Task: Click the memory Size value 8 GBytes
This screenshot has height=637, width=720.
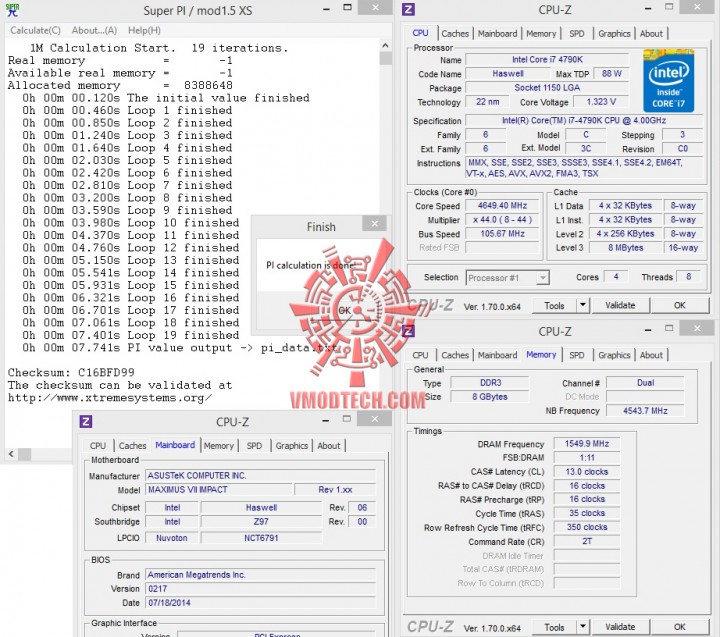Action: [489, 397]
